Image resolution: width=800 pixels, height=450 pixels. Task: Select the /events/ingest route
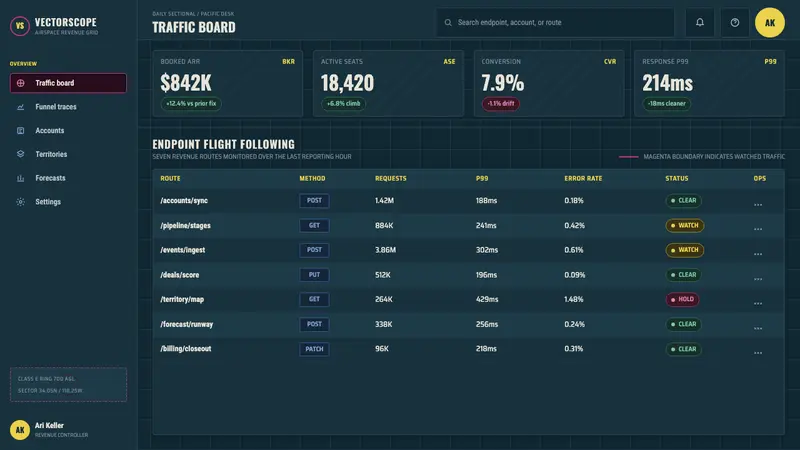click(x=183, y=250)
